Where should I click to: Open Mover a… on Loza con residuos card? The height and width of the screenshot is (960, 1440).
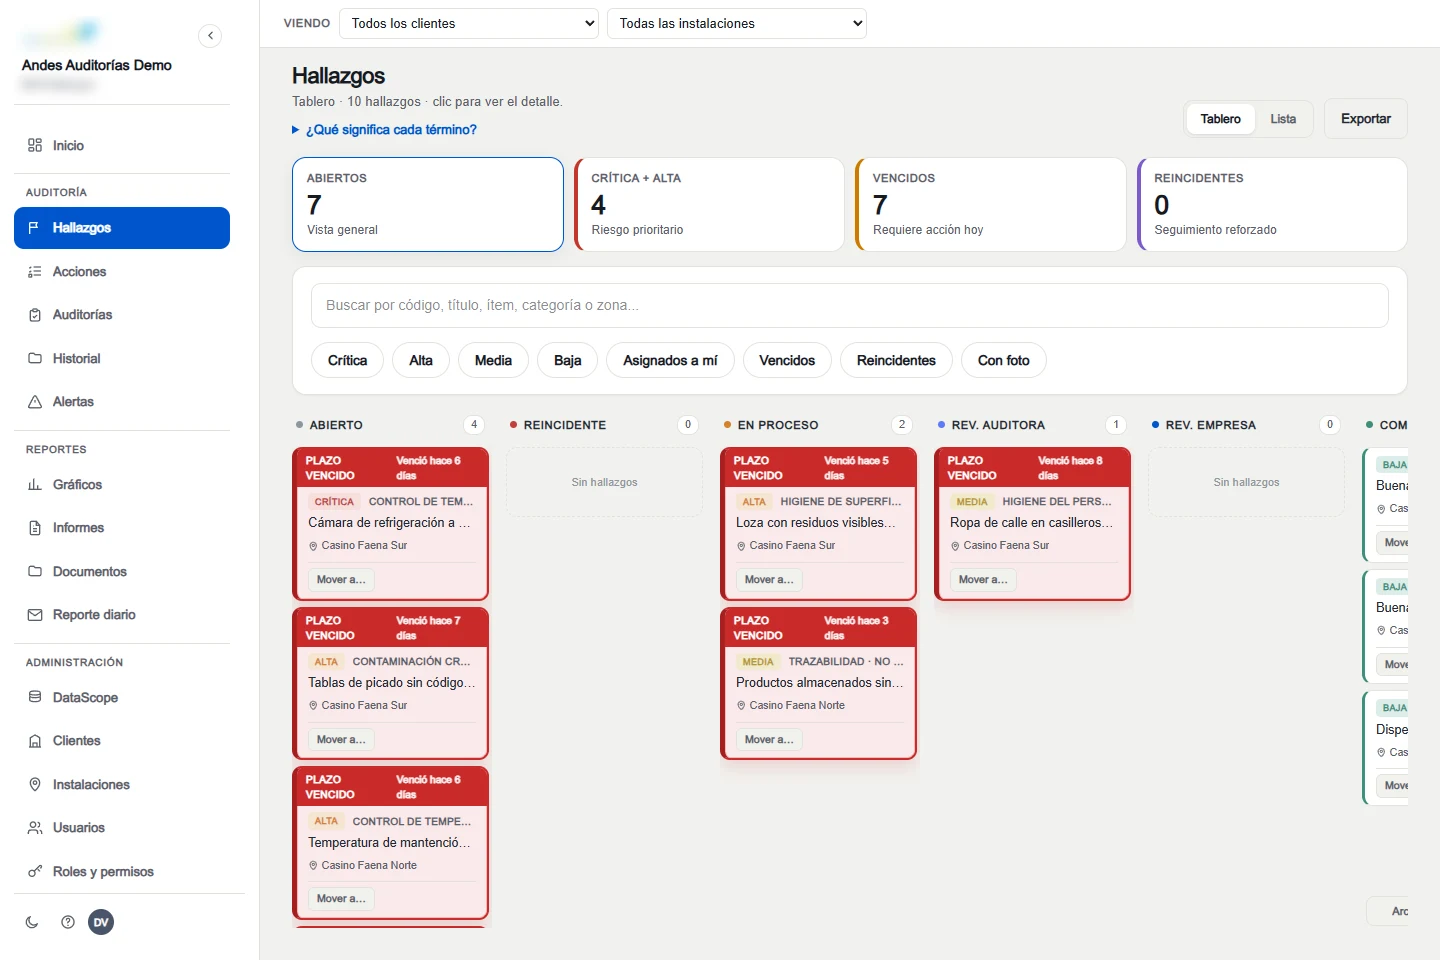(769, 579)
